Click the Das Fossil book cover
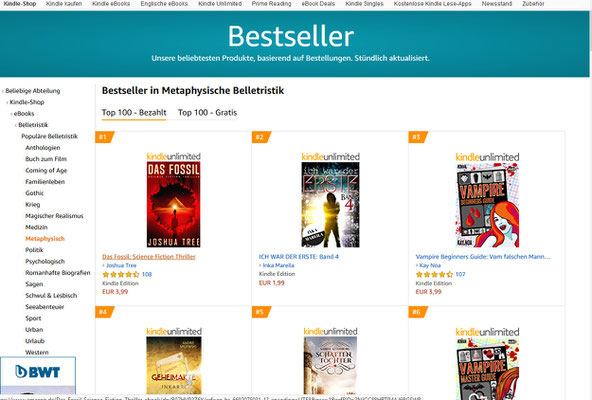This screenshot has height=400, width=592. (x=173, y=204)
